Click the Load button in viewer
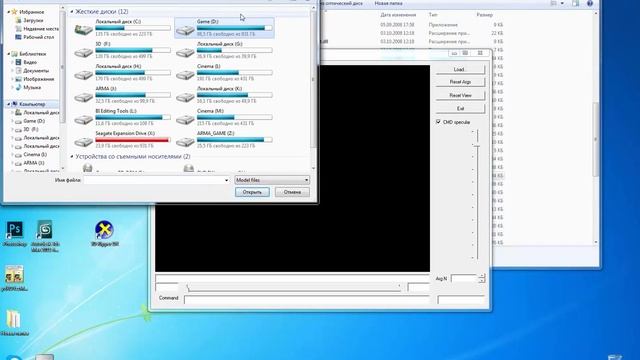 click(x=460, y=69)
